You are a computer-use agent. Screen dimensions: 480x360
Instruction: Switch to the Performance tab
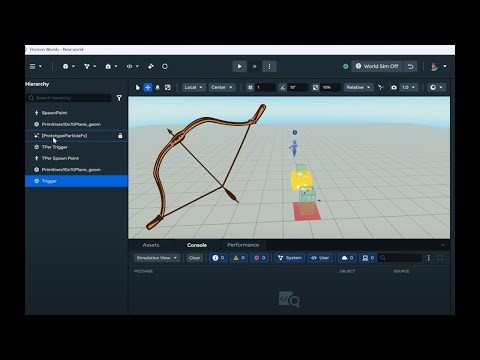(243, 245)
